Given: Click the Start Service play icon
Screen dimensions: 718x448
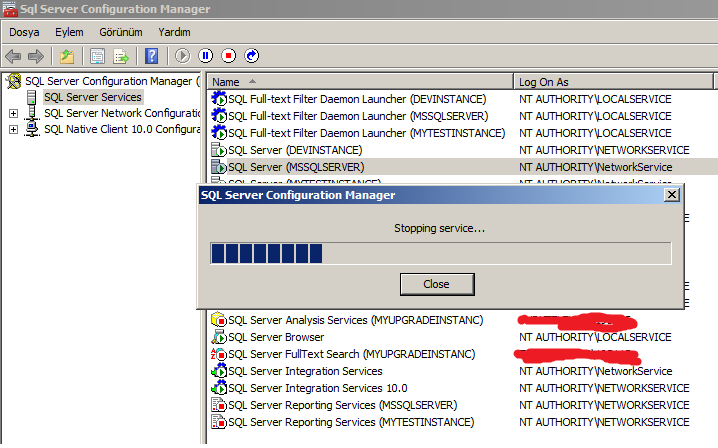Looking at the screenshot, I should point(182,56).
